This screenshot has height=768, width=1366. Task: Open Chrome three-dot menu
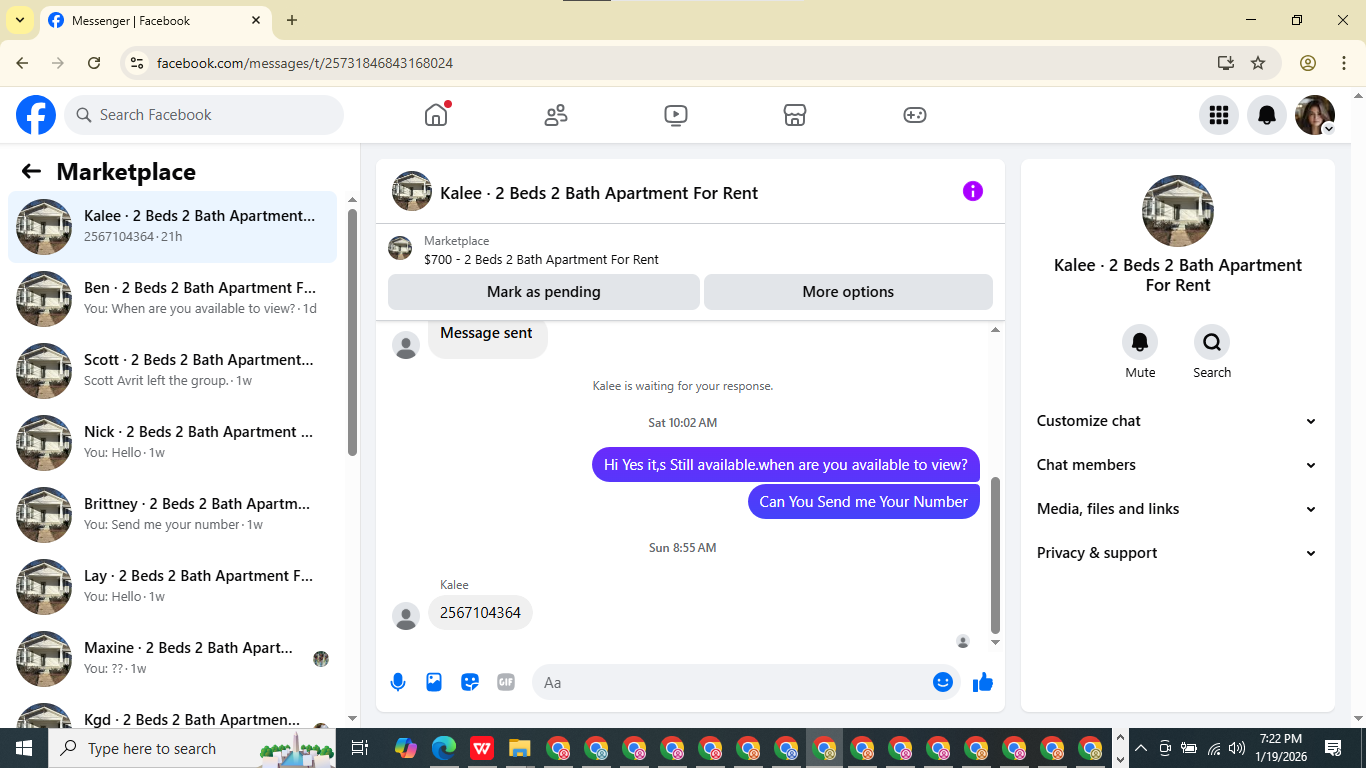click(x=1344, y=63)
